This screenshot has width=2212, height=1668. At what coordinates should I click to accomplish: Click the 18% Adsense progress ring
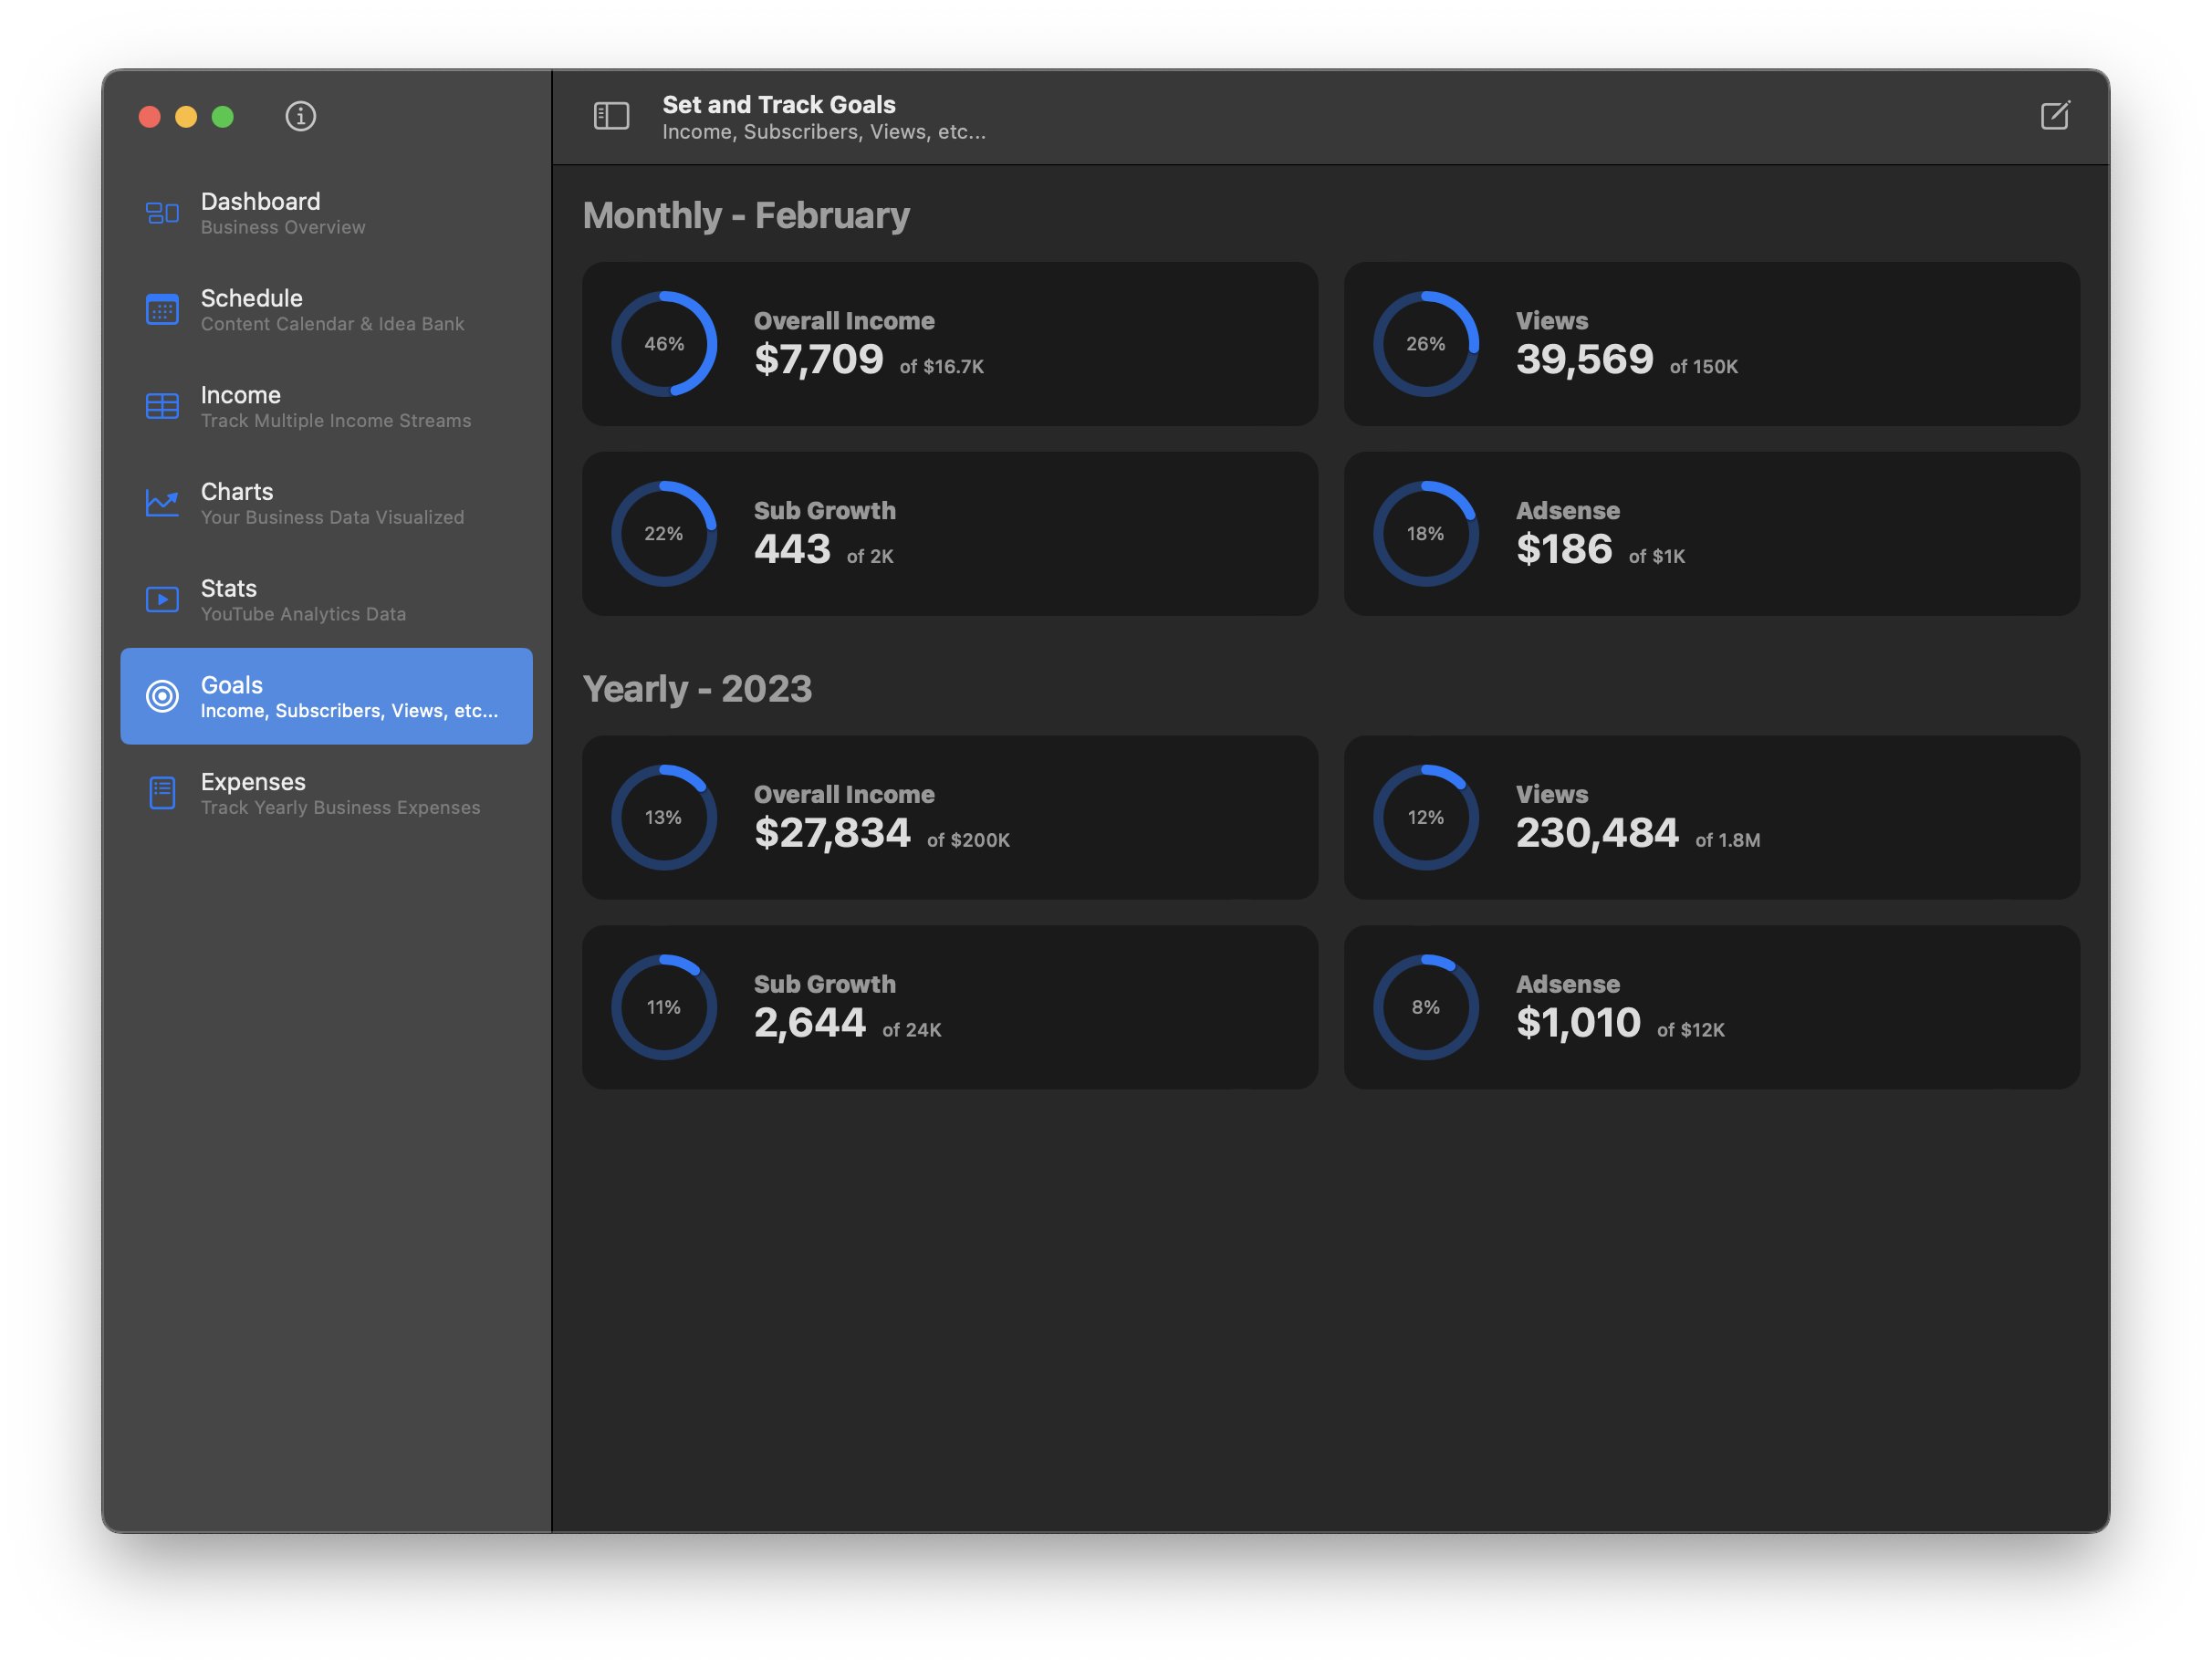pyautogui.click(x=1425, y=534)
